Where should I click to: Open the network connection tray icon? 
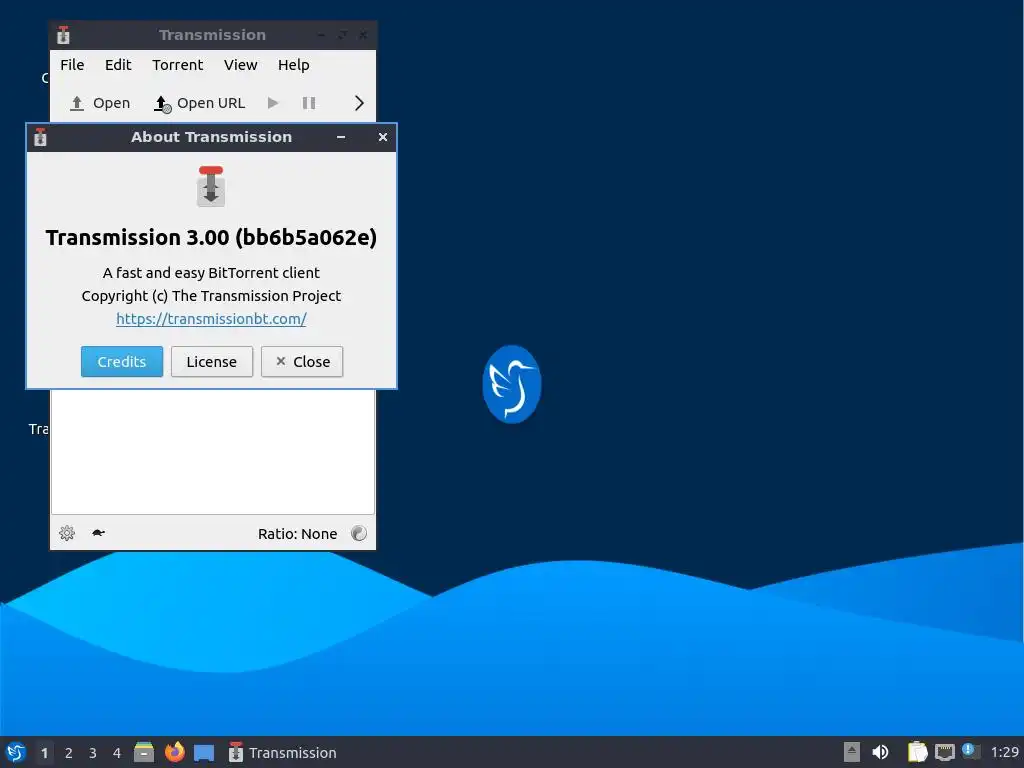[944, 752]
